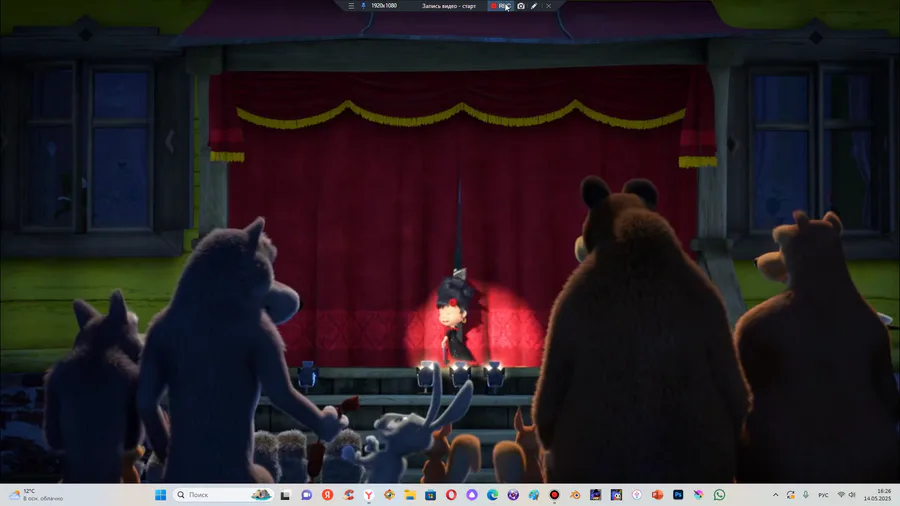Launch Blender from the taskbar
Viewport: 900px width, 506px height.
tap(575, 495)
